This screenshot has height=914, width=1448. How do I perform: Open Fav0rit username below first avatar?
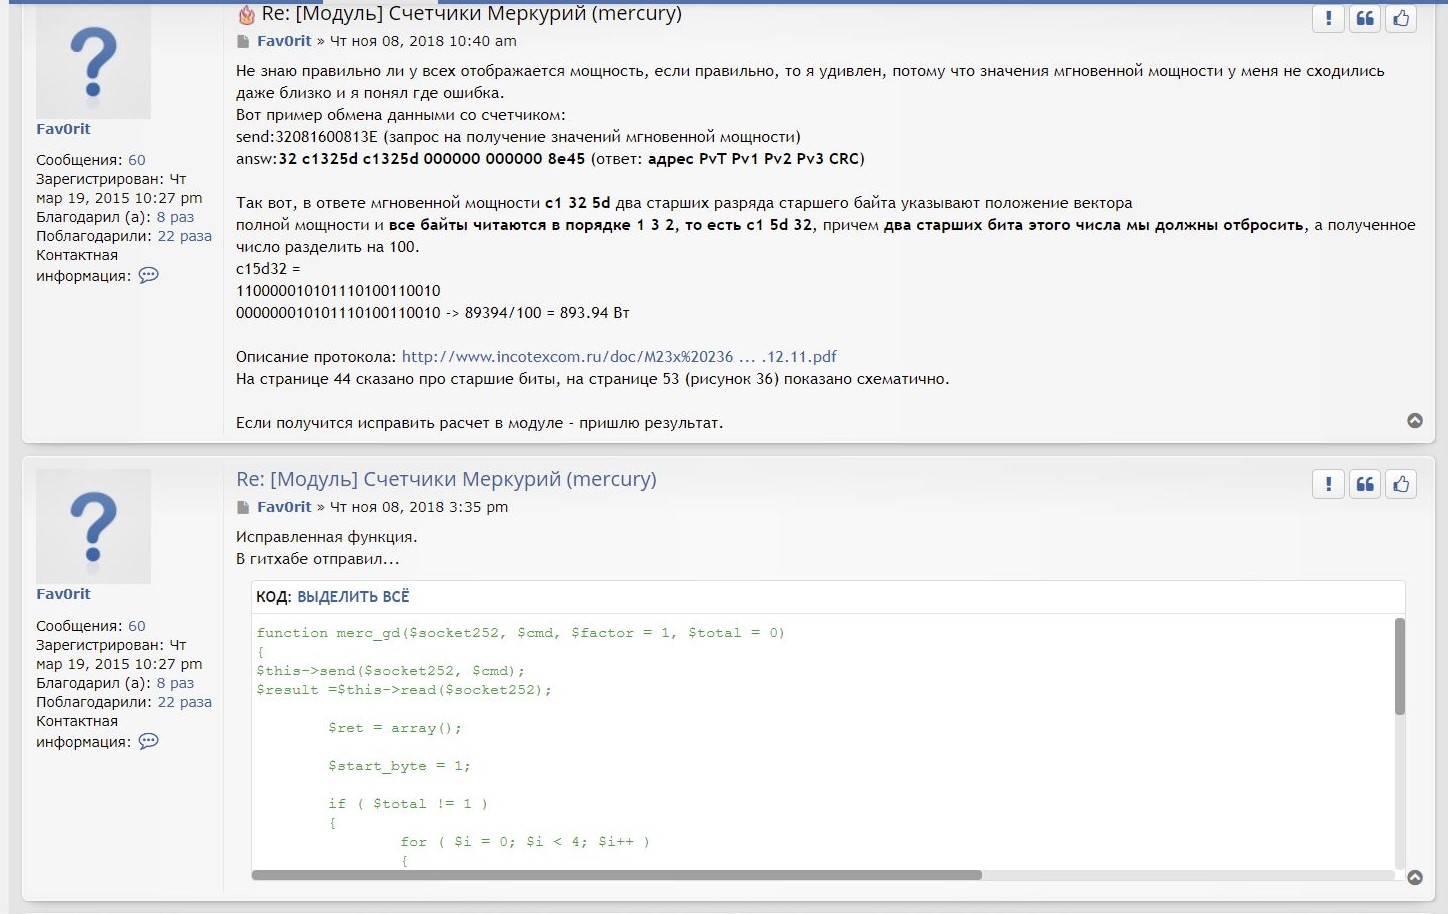(x=63, y=129)
